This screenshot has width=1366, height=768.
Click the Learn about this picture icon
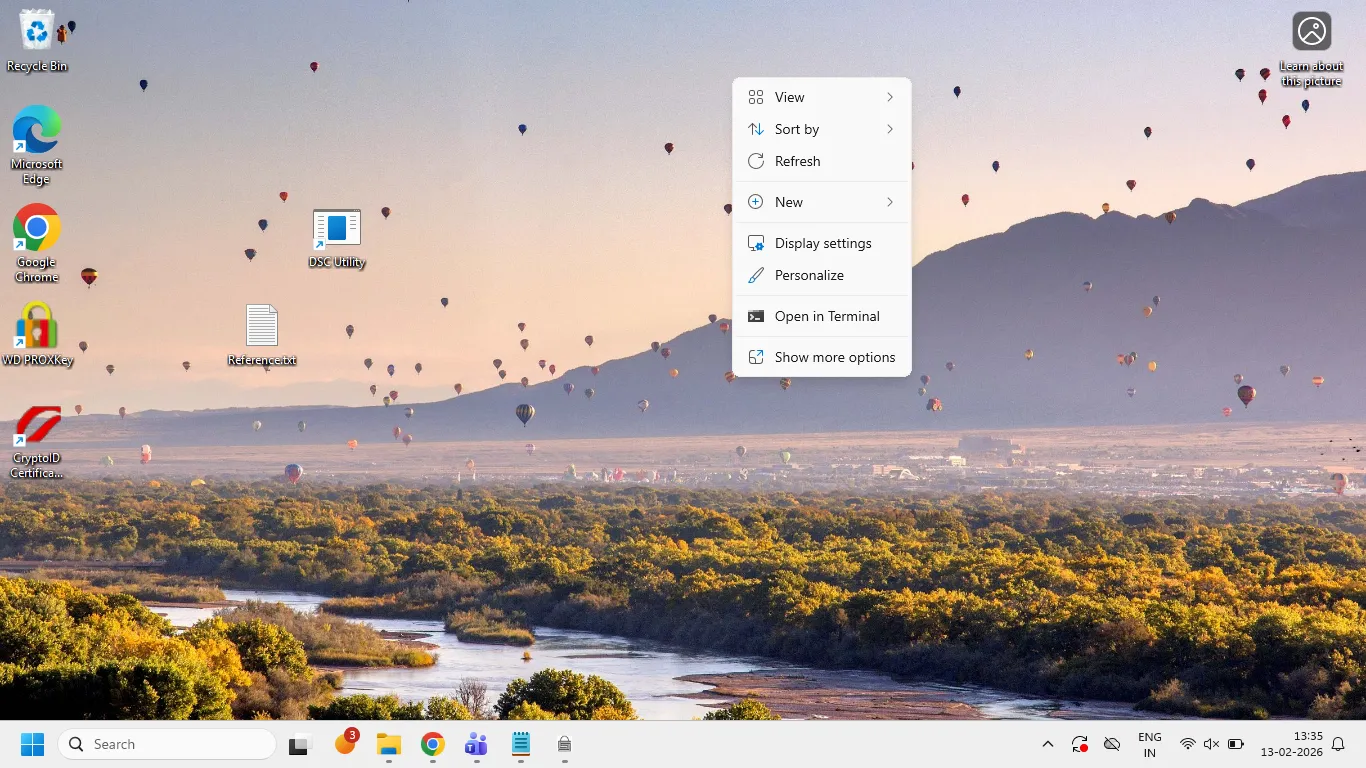click(1311, 49)
